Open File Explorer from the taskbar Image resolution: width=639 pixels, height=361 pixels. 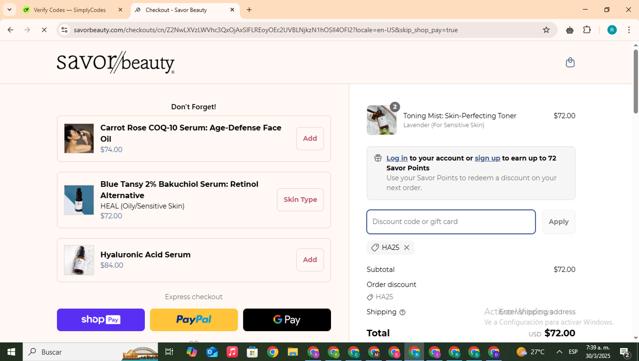click(293, 352)
